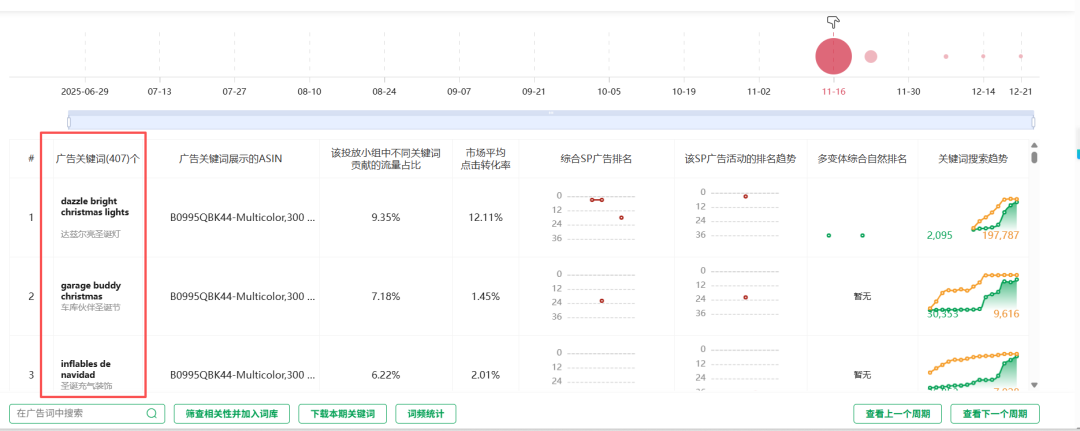Click keyword dazzle bright christmas lights
The width and height of the screenshot is (1080, 431).
(x=94, y=207)
